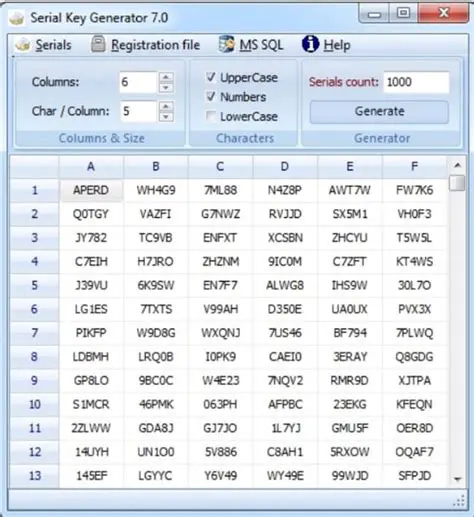The image size is (474, 517).
Task: Click the blue Help info icon
Action: coord(310,44)
